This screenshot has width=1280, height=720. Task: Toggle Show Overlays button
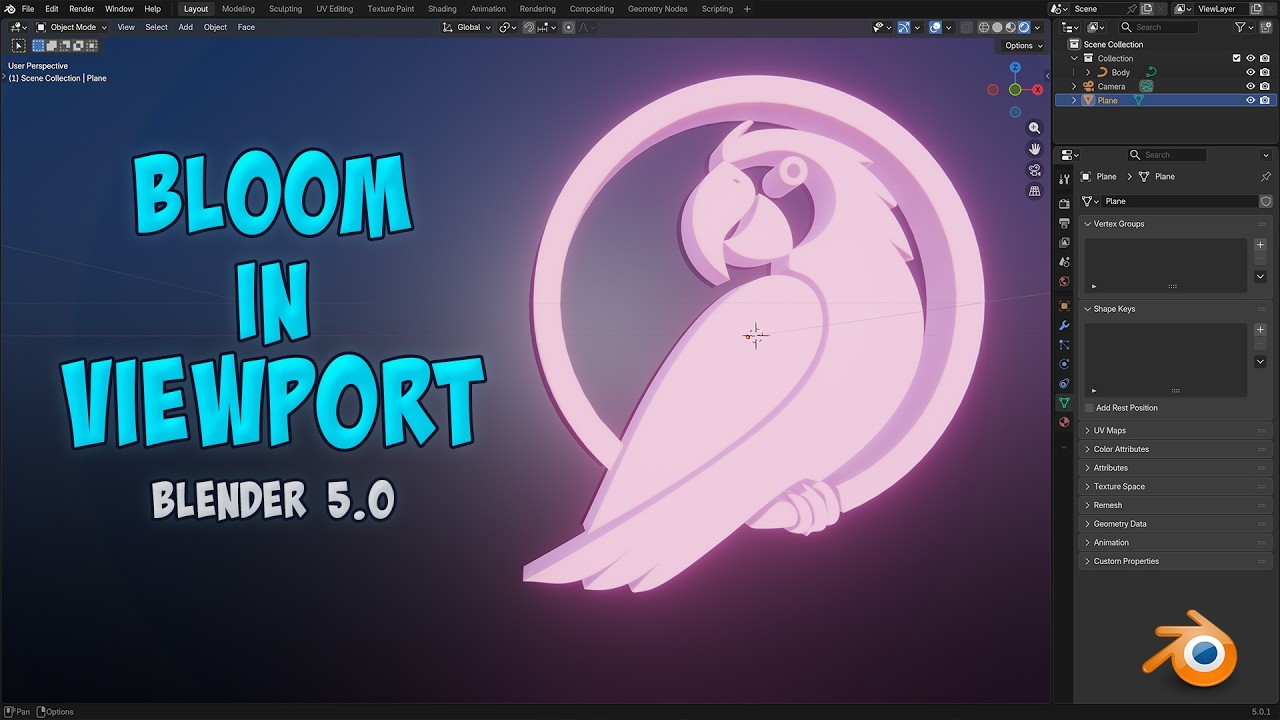tap(935, 27)
